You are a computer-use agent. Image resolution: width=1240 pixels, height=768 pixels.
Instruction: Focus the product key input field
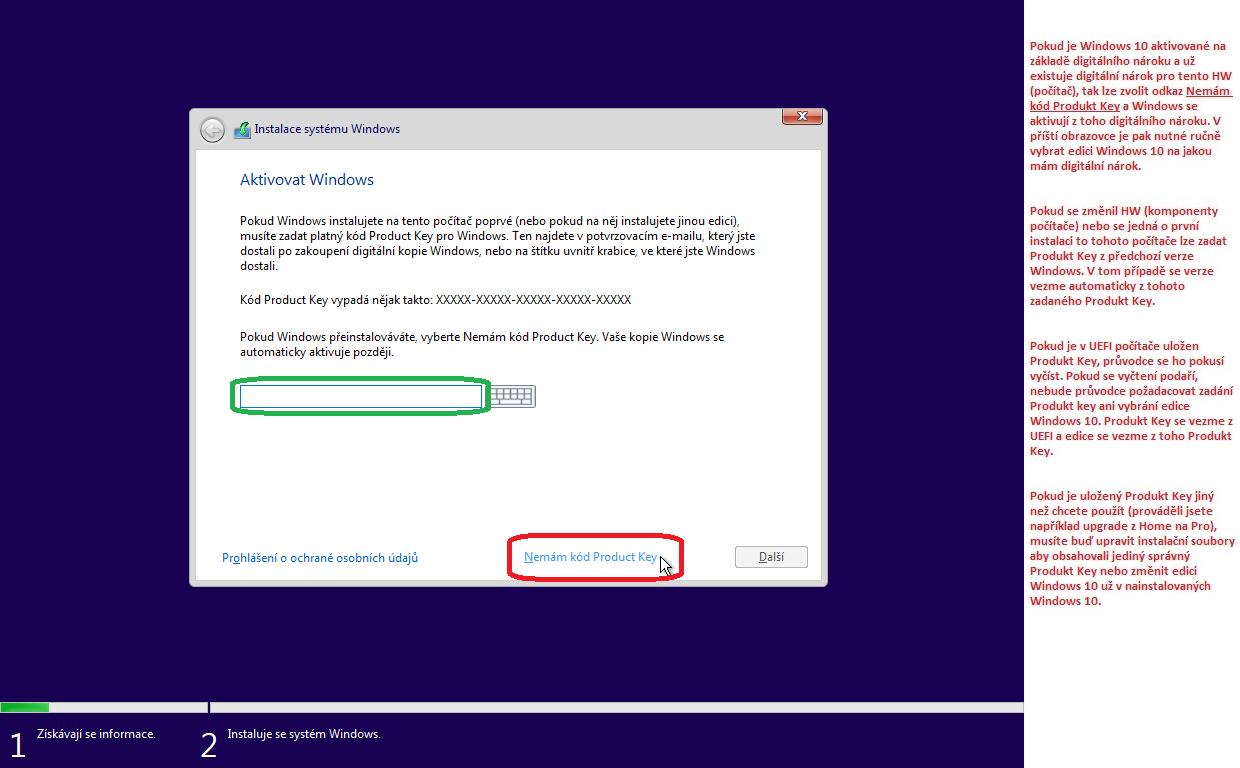(x=361, y=397)
